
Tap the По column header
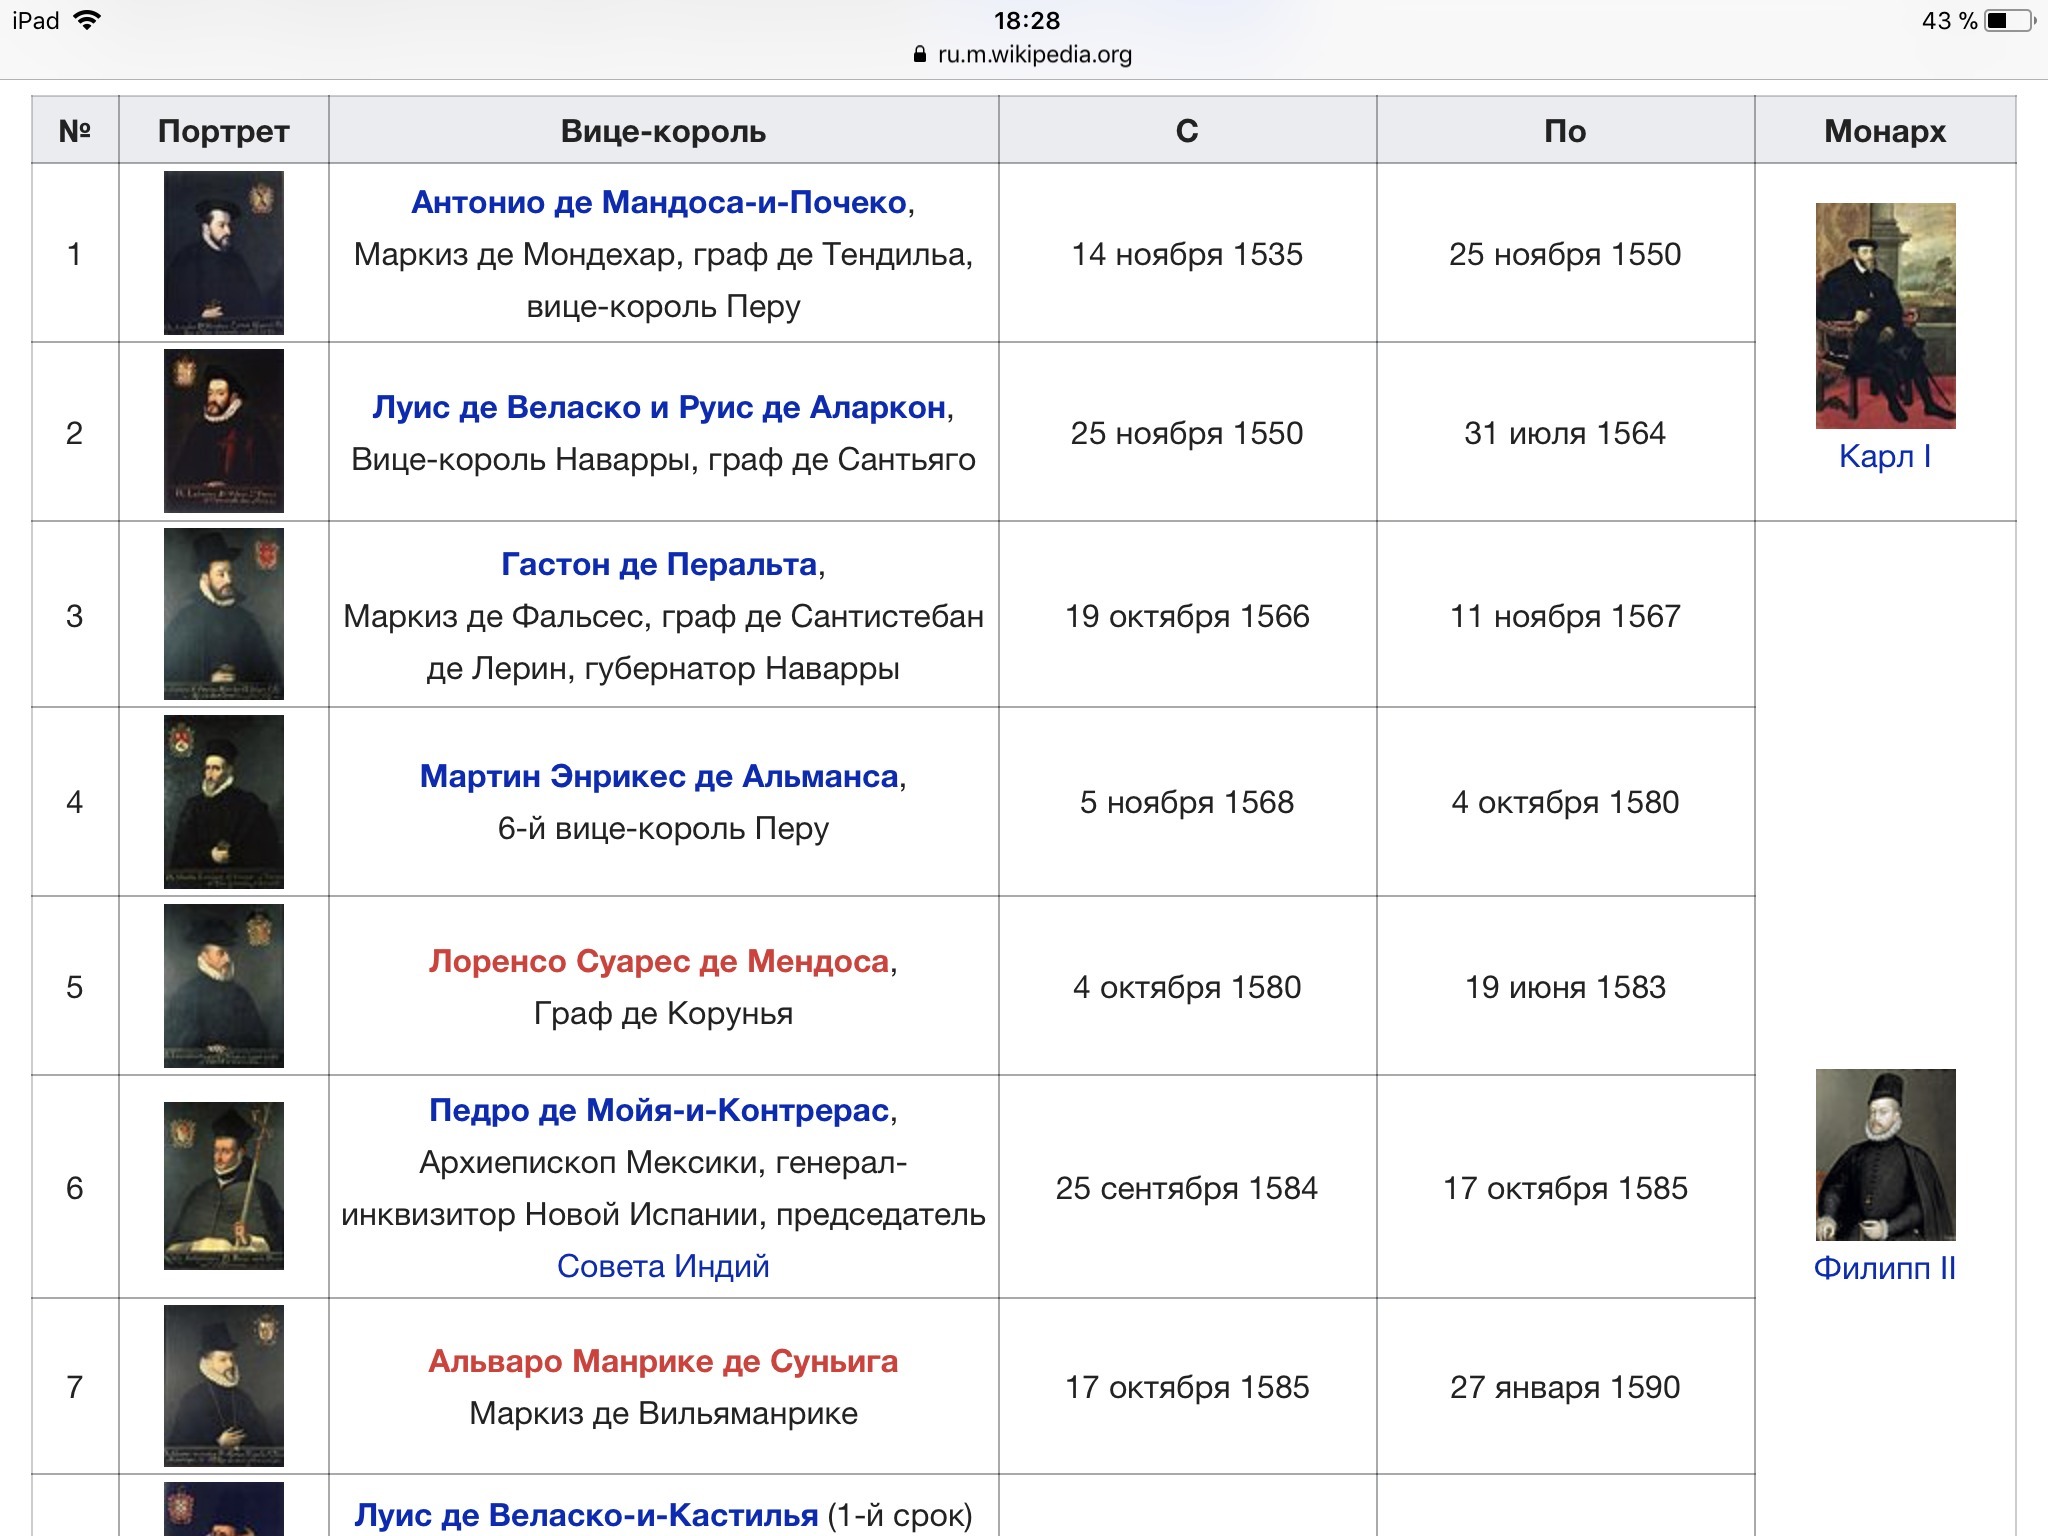click(1565, 130)
